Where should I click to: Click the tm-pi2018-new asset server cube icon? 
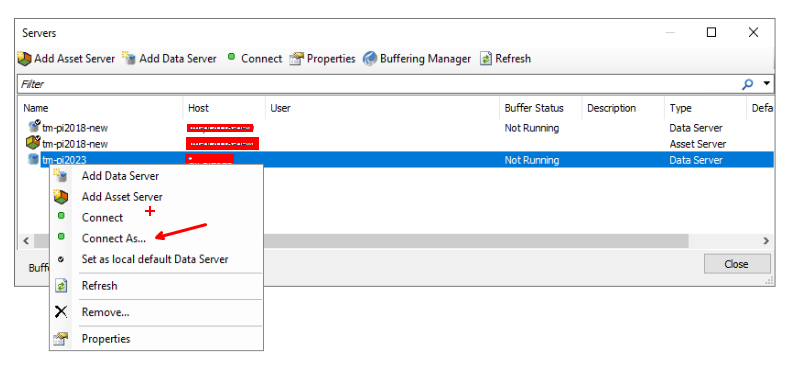[x=33, y=142]
